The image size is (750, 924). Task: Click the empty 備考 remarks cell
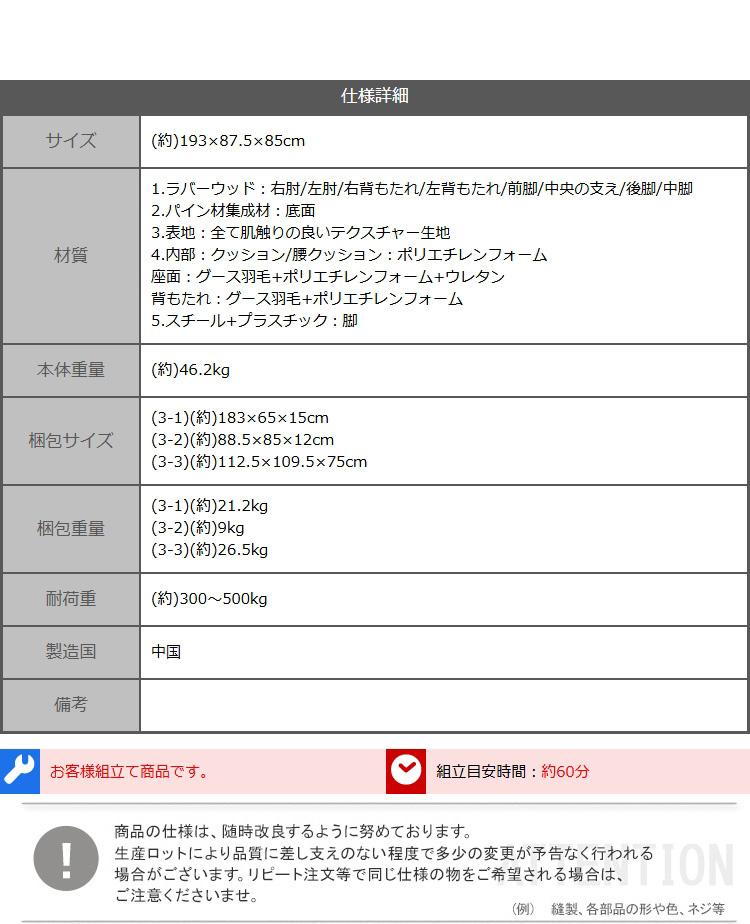point(443,705)
